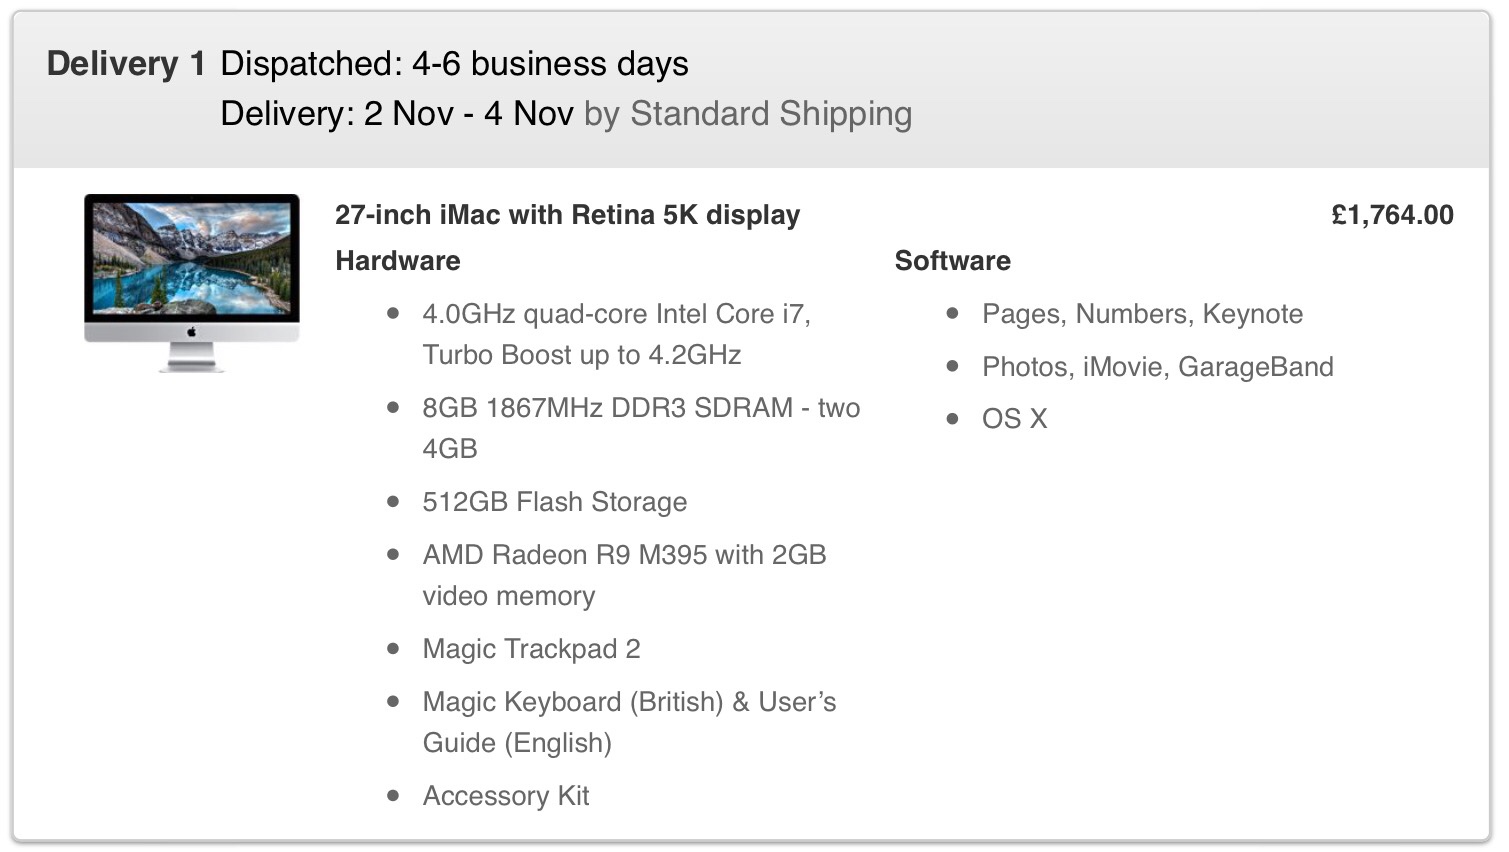
Task: Click the 'by Standard Shipping' text
Action: tap(748, 114)
